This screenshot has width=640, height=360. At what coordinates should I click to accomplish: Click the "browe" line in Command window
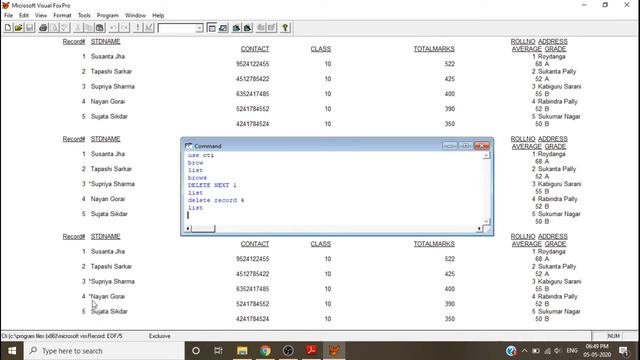coord(197,178)
